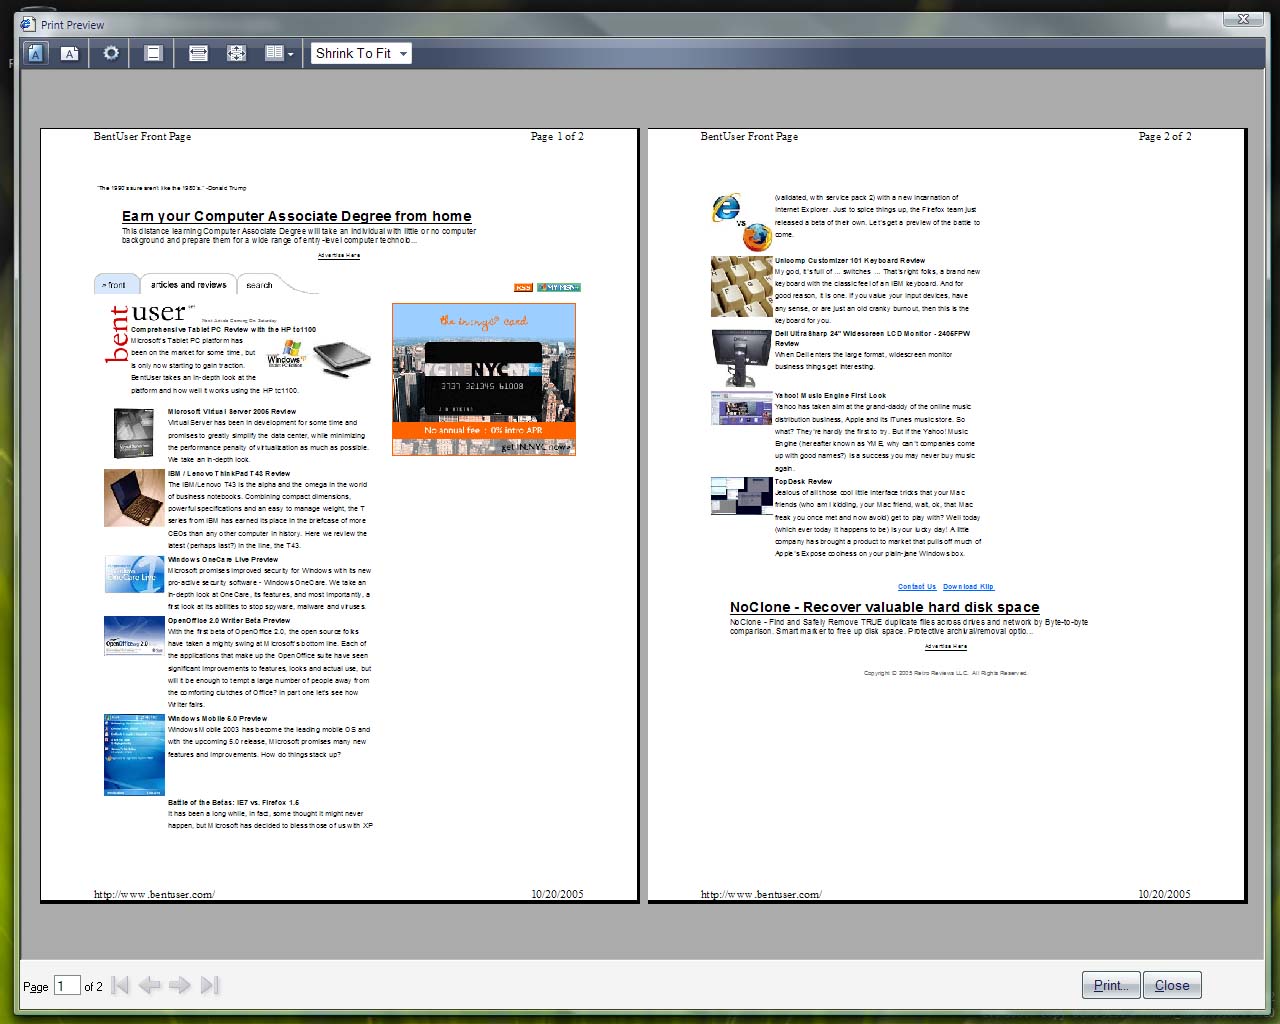Click the Unicomp keyboard photo
Screen dimensions: 1280x1024
pyautogui.click(x=741, y=286)
